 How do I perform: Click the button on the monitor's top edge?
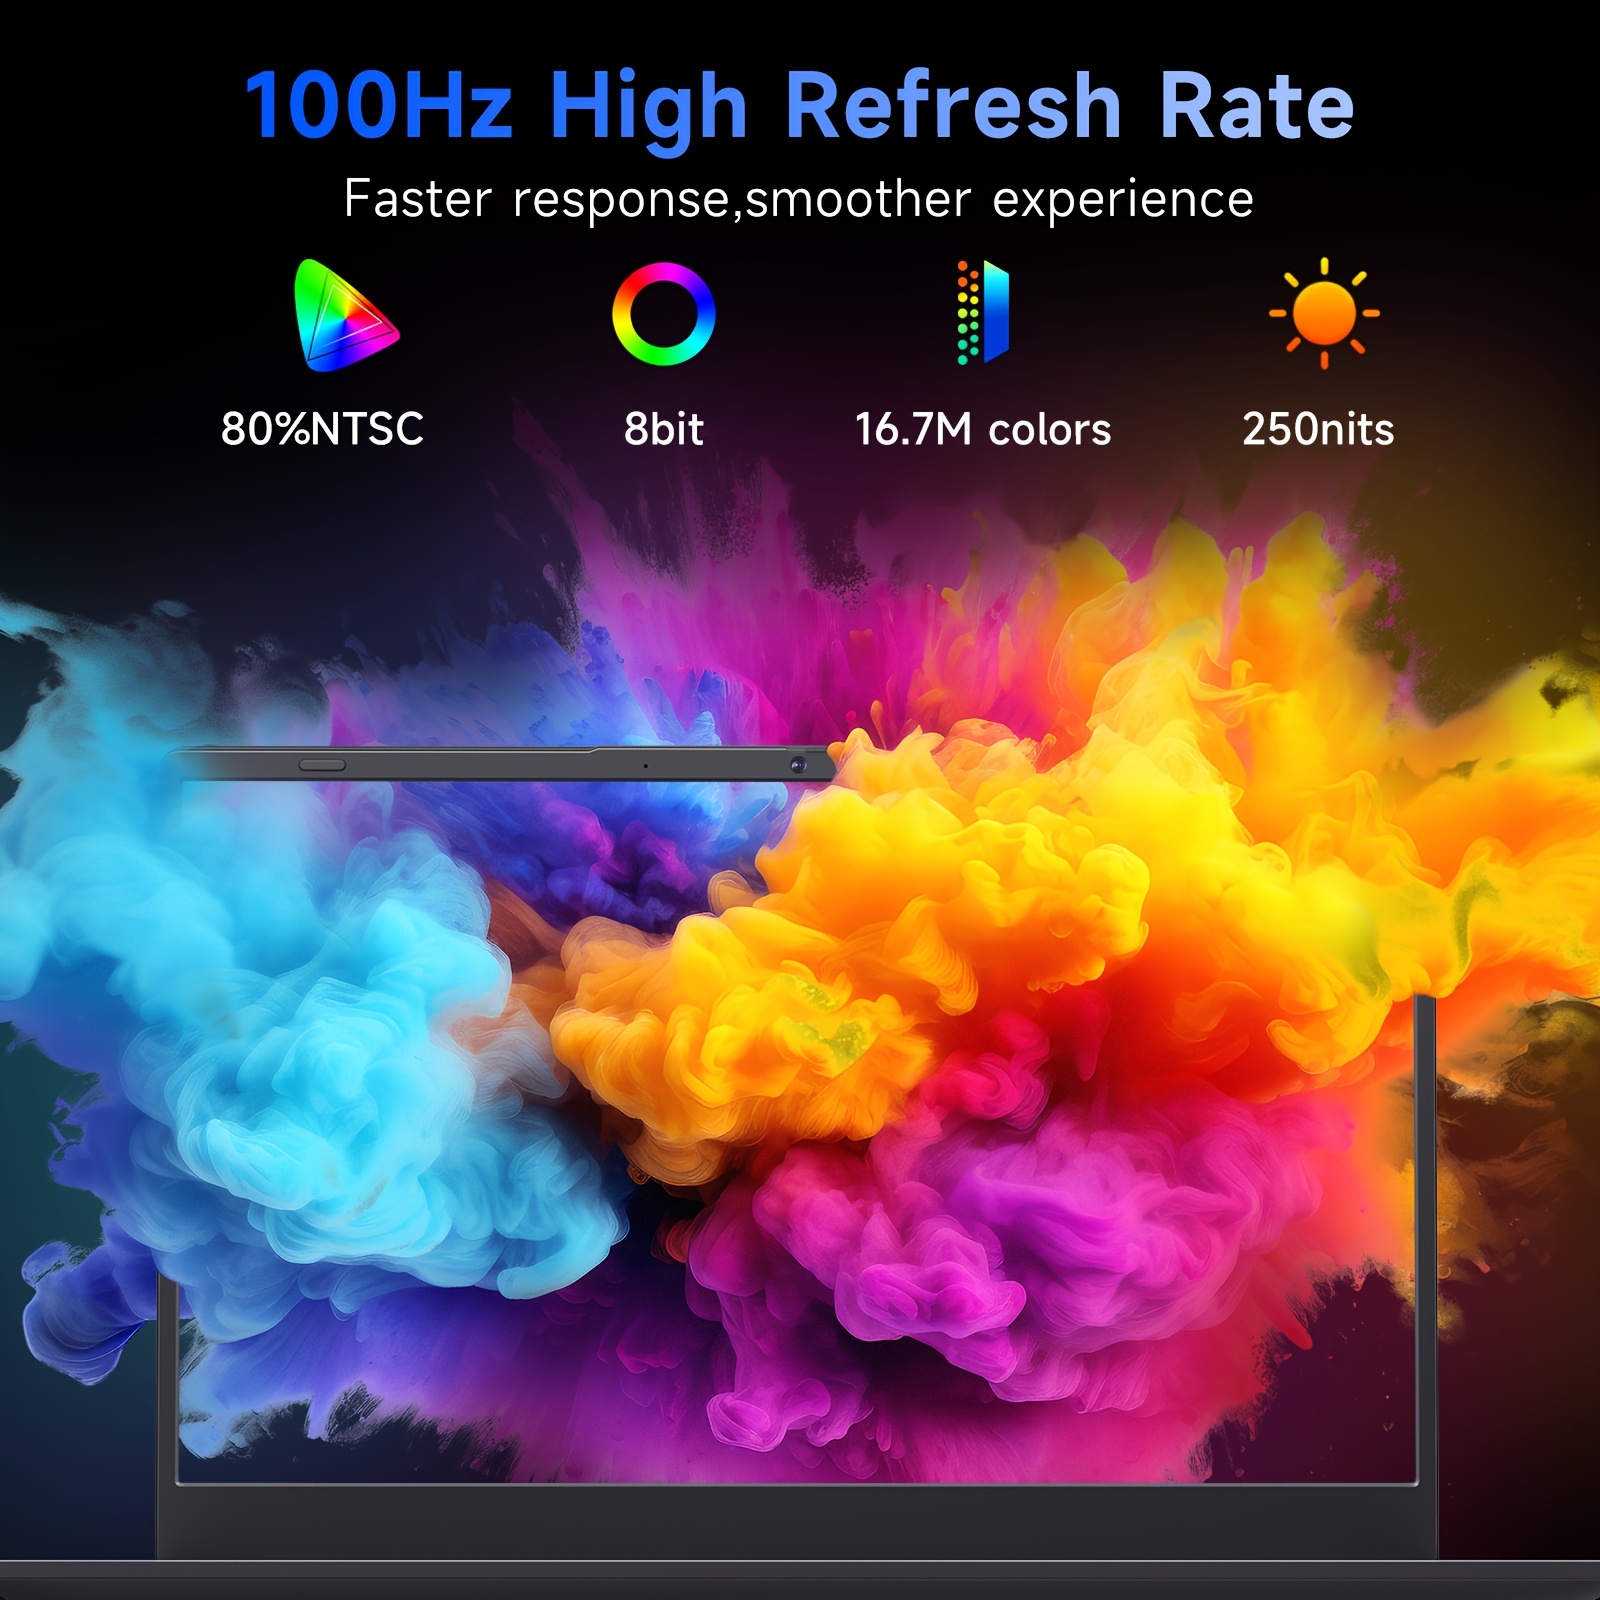point(322,765)
